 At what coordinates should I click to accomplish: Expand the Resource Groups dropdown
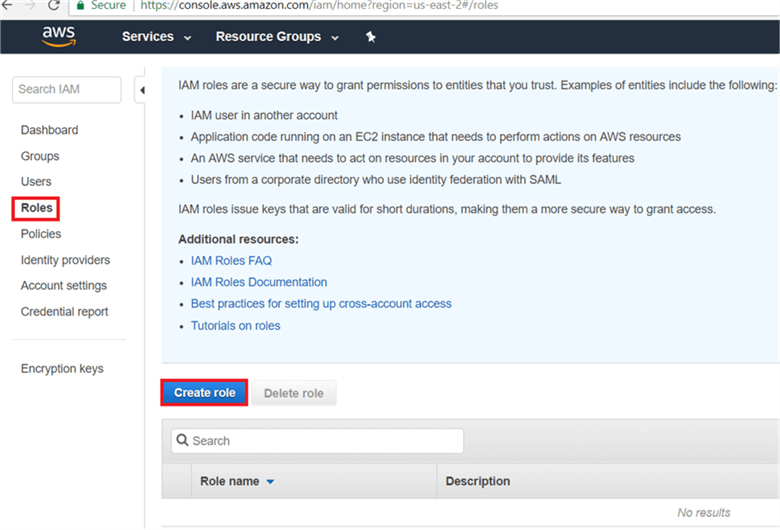[277, 37]
